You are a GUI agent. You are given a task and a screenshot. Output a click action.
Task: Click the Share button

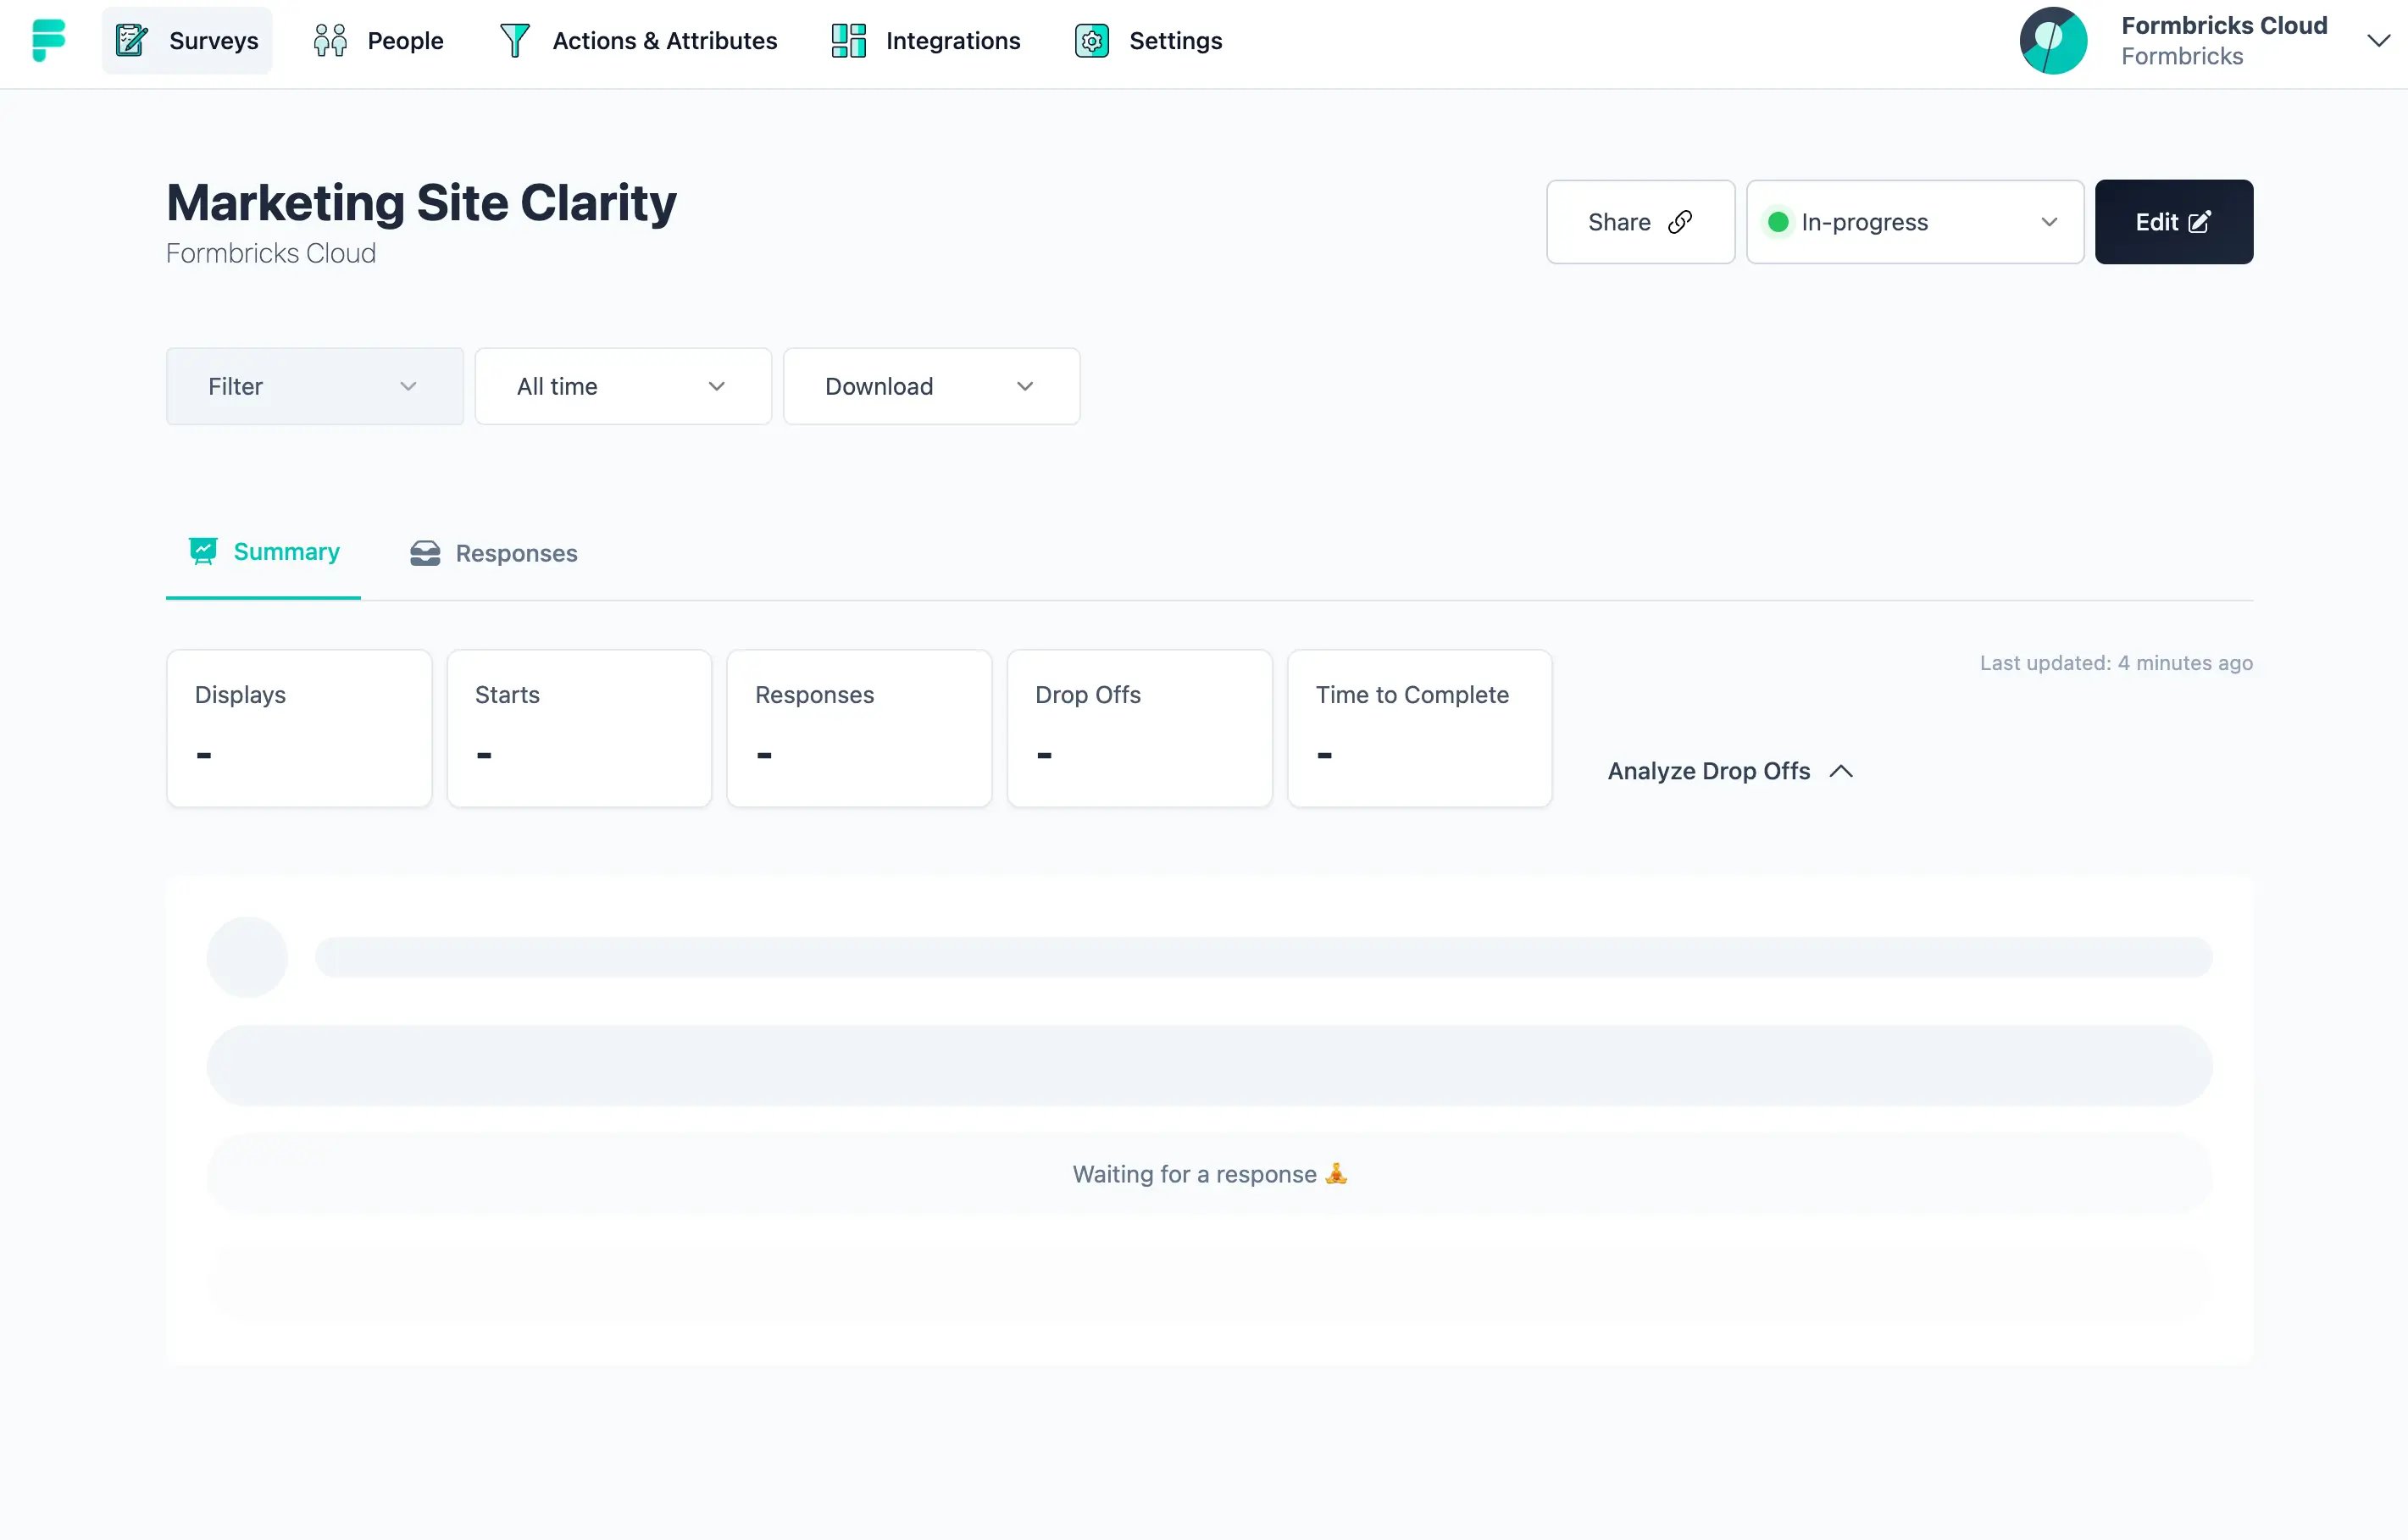click(x=1640, y=222)
